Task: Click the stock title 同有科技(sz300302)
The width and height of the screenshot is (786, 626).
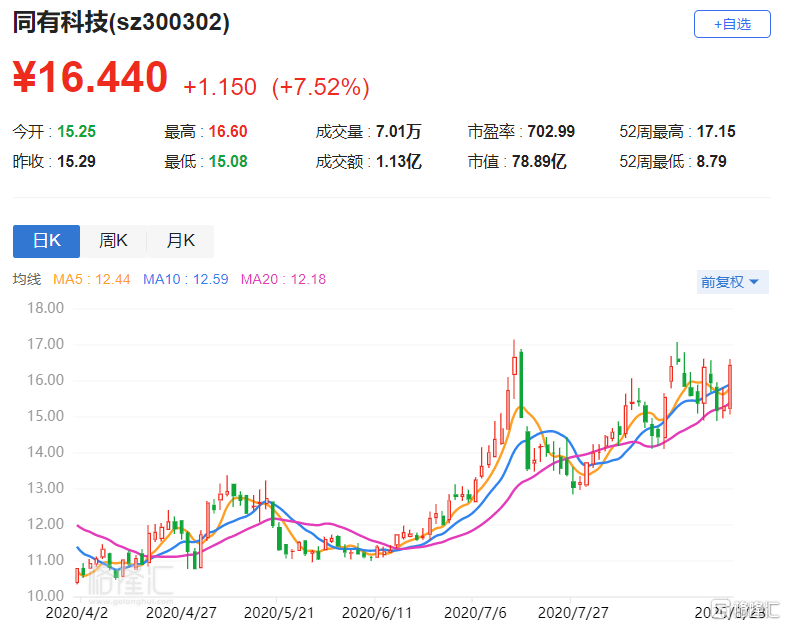Action: pos(121,23)
